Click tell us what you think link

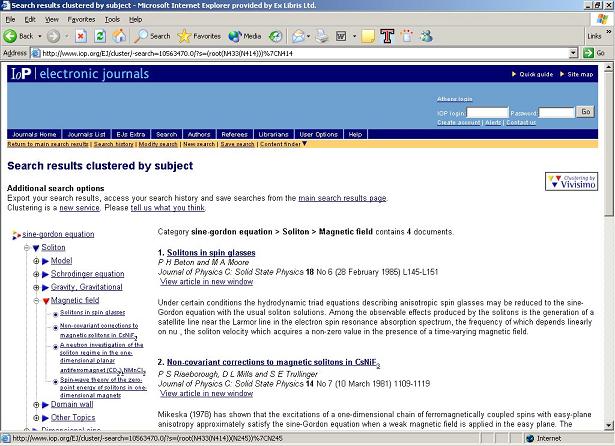click(x=167, y=208)
